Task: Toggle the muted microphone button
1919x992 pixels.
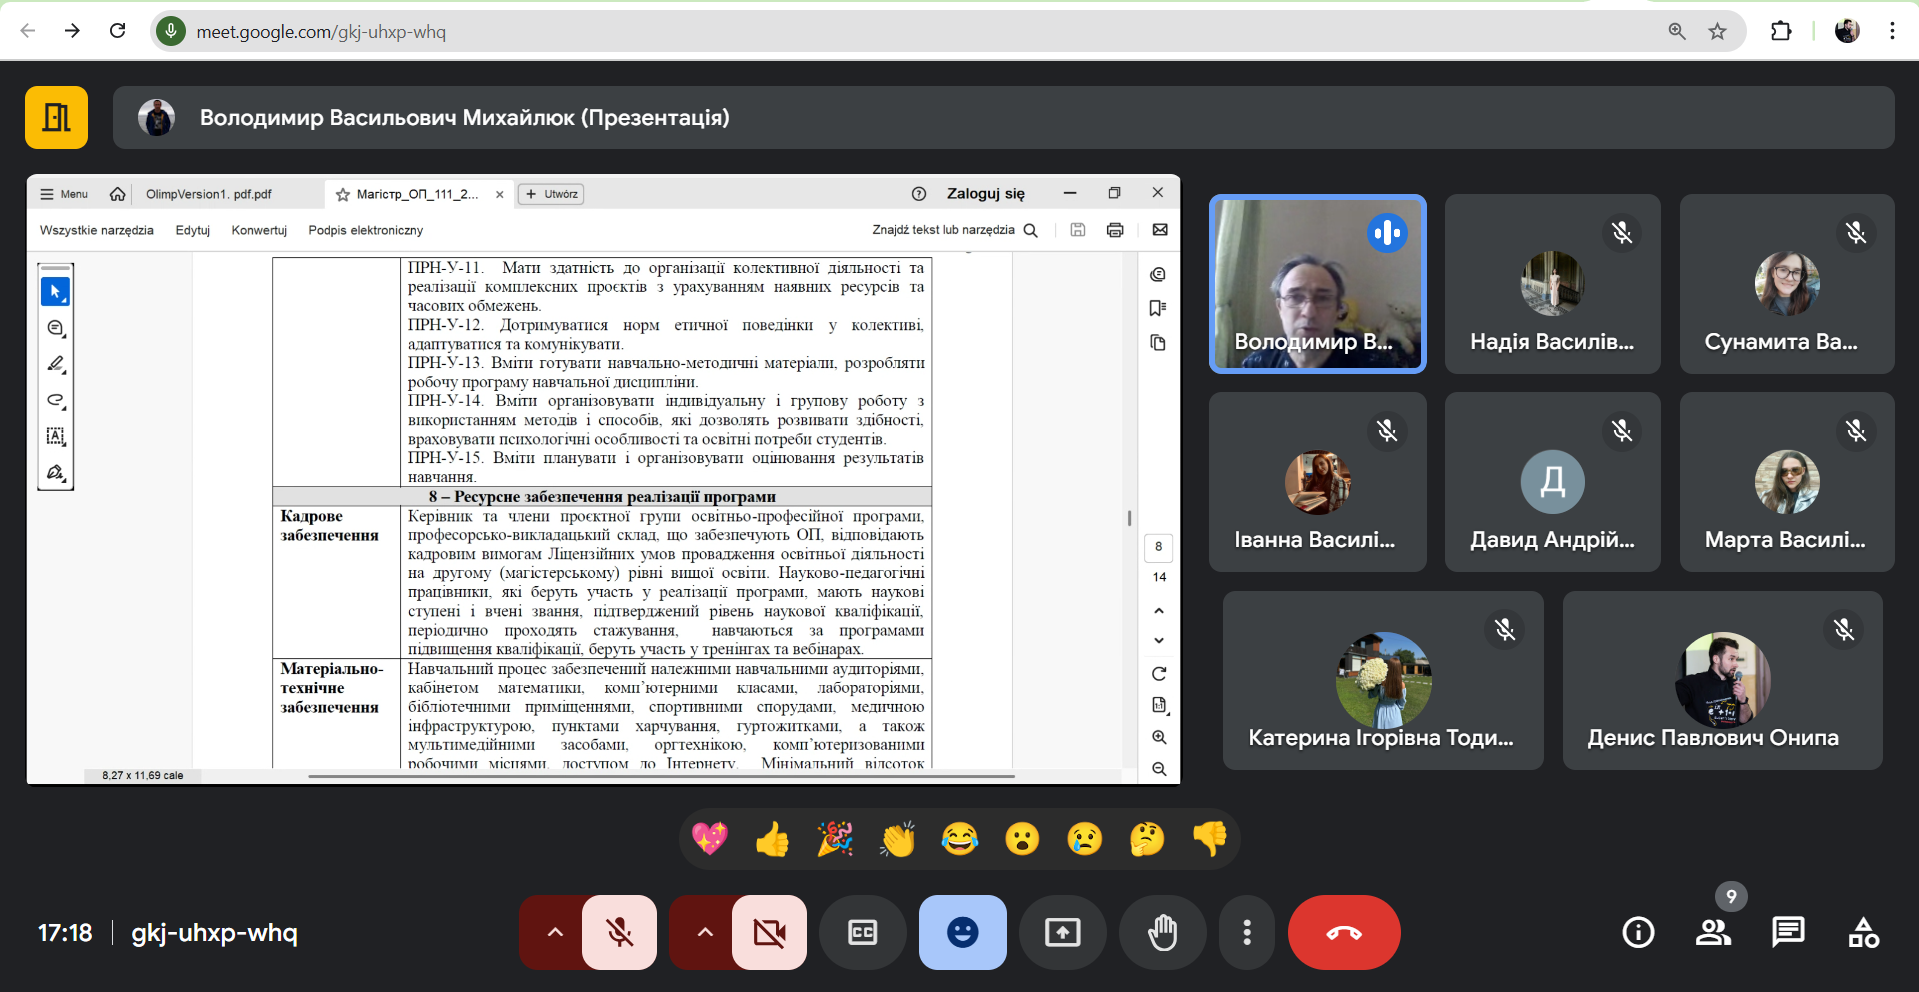Action: (620, 932)
